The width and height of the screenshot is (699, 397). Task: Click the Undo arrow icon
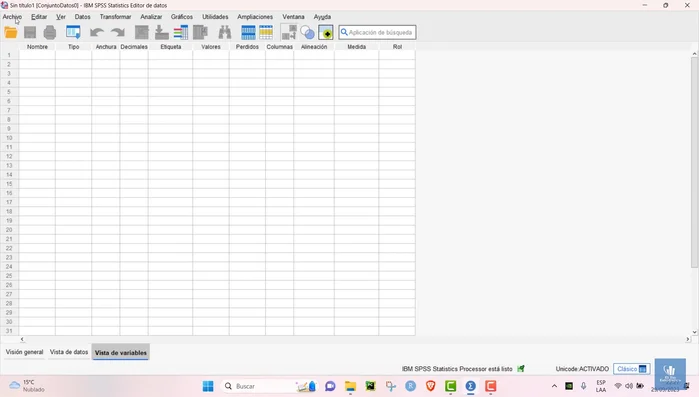tap(97, 33)
